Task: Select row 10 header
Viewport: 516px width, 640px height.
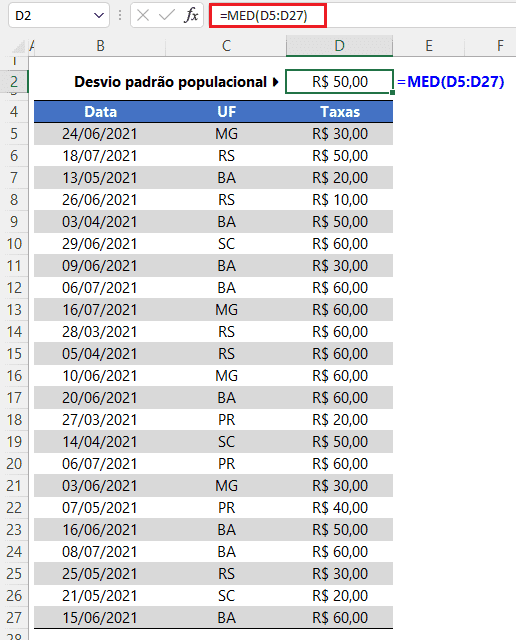Action: (14, 244)
